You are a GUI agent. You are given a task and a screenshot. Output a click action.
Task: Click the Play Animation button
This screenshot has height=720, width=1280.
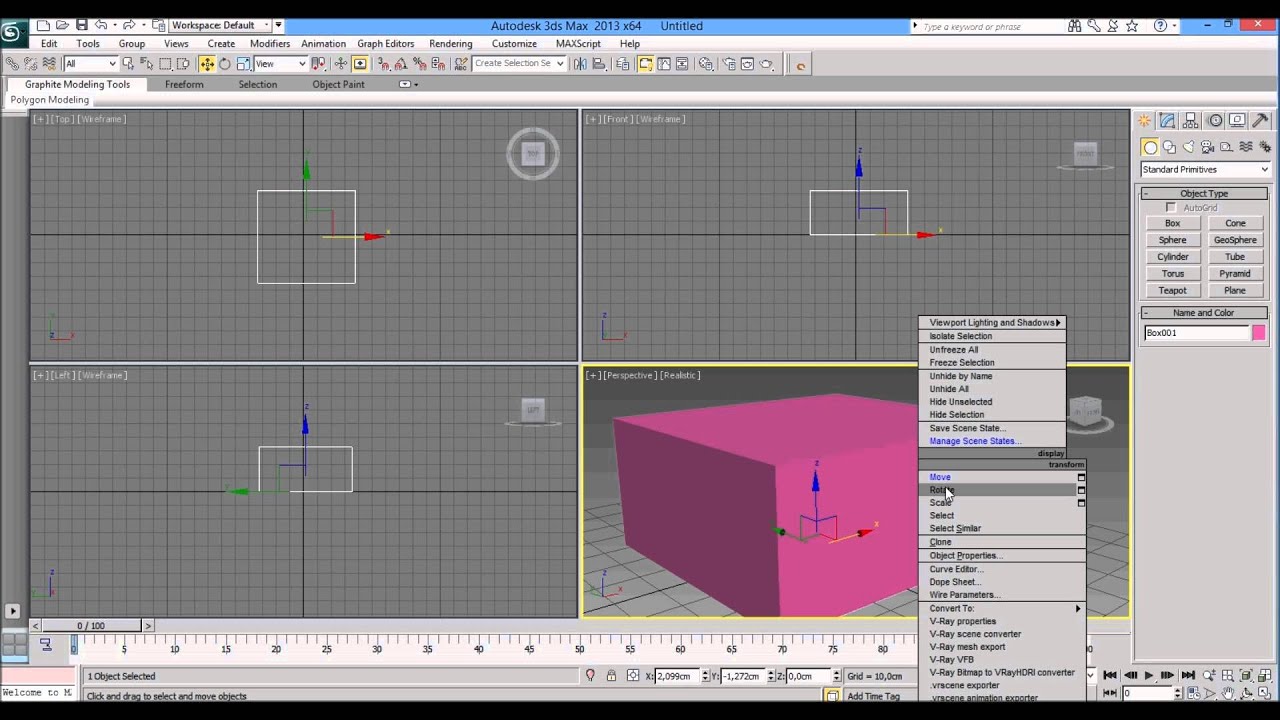[1148, 676]
